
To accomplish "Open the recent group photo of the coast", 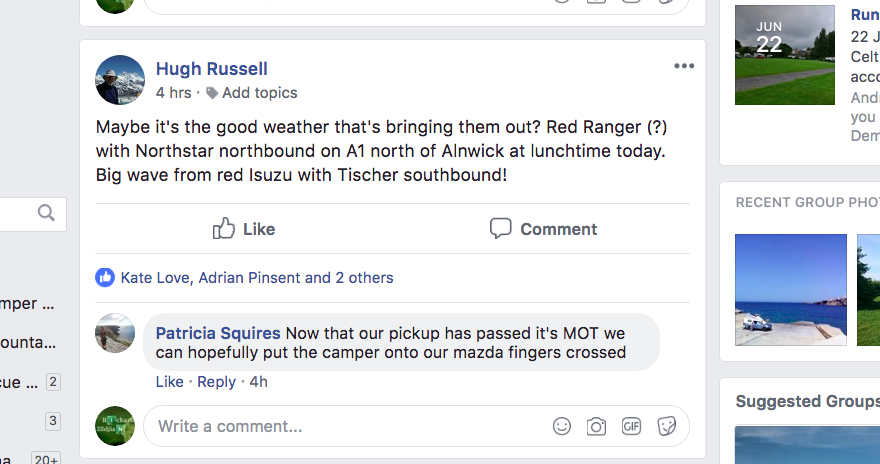I will click(x=790, y=290).
